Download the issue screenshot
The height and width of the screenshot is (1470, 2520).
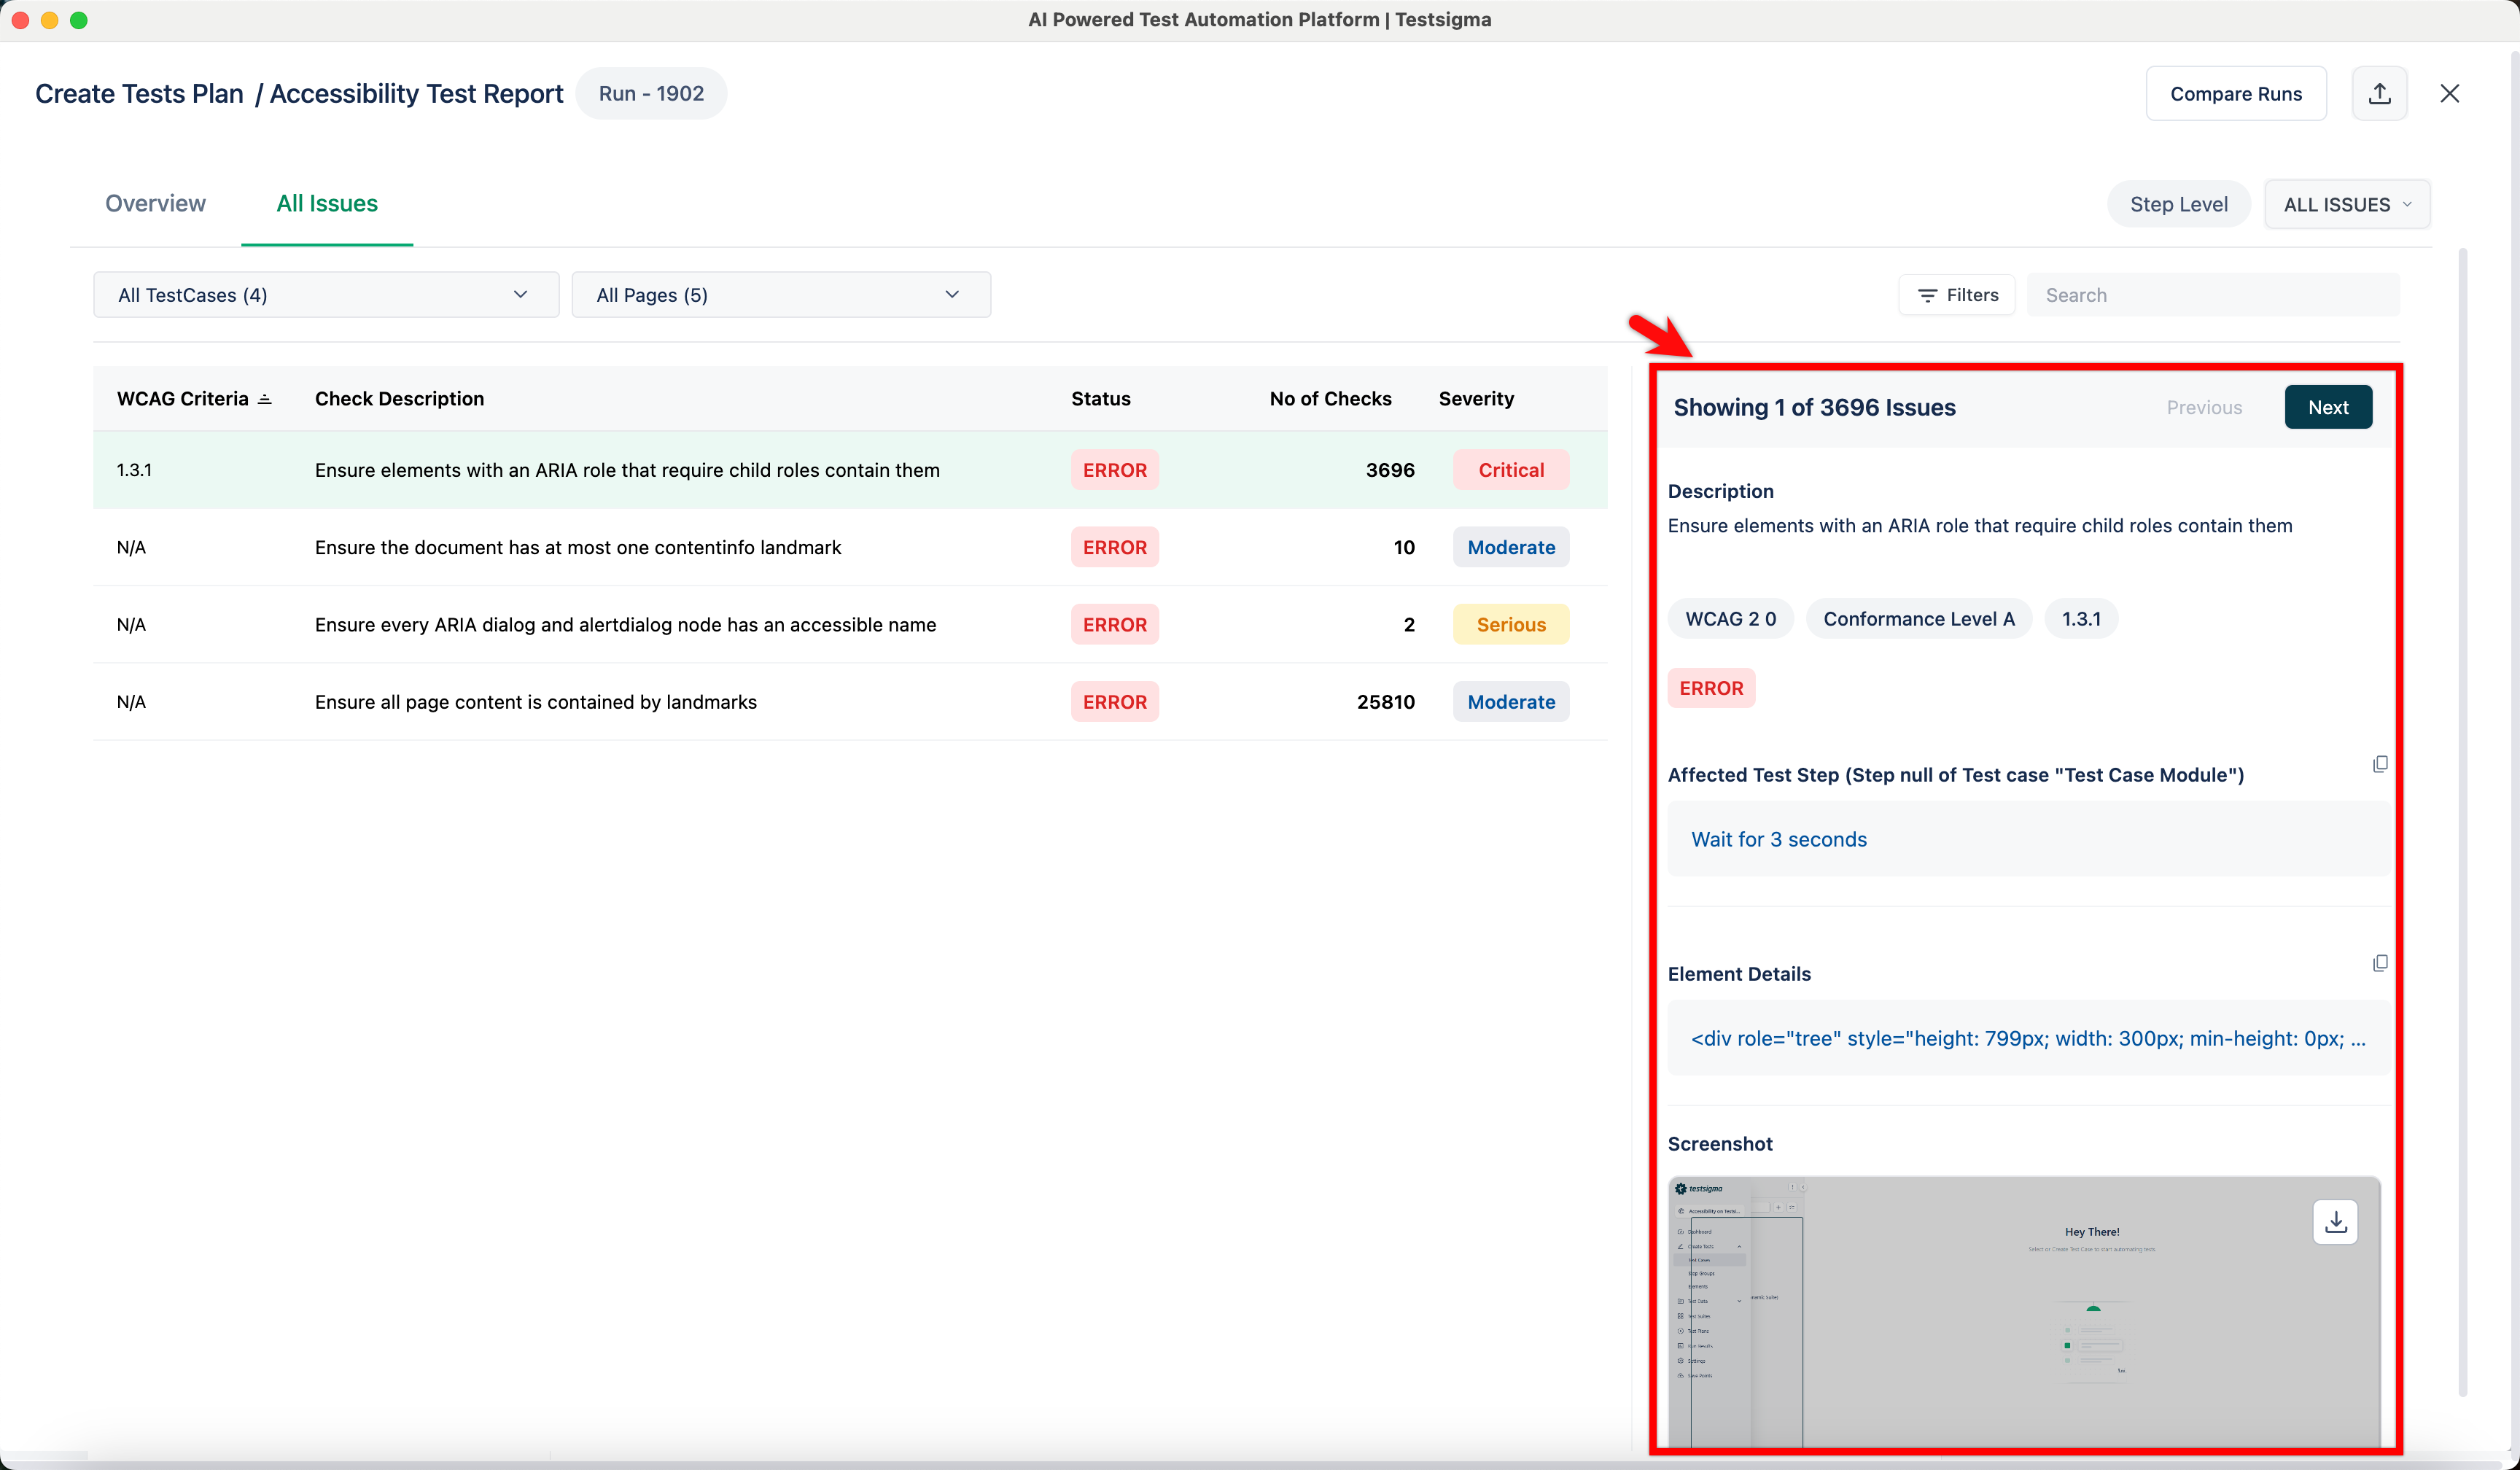(x=2335, y=1222)
